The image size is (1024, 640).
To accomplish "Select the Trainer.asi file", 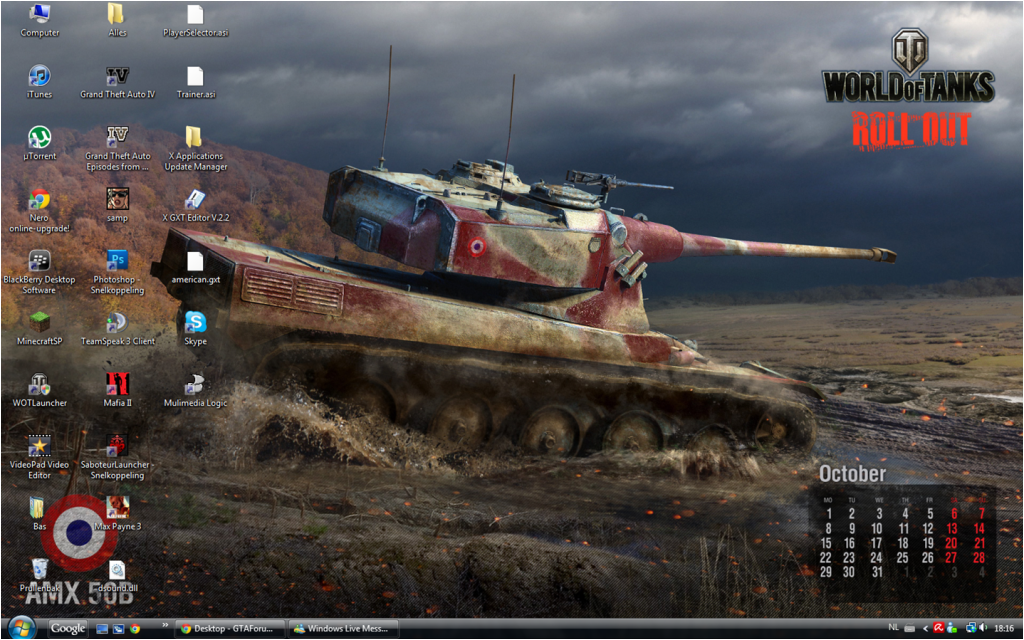I will [195, 82].
